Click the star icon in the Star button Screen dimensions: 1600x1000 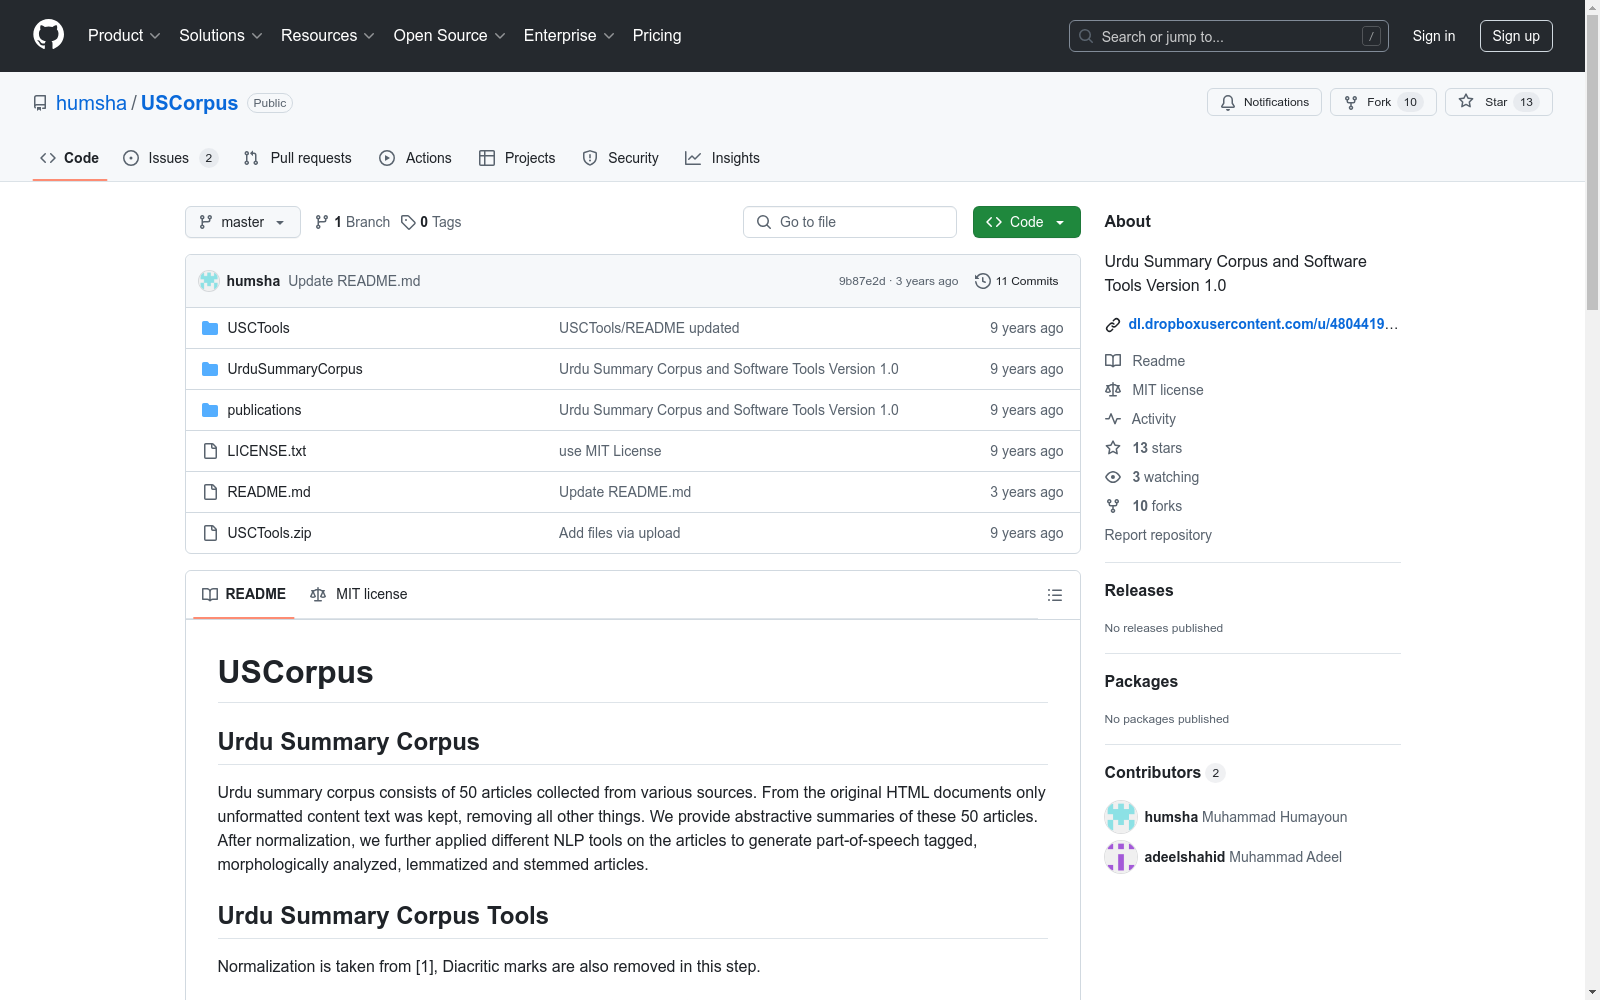click(x=1466, y=101)
